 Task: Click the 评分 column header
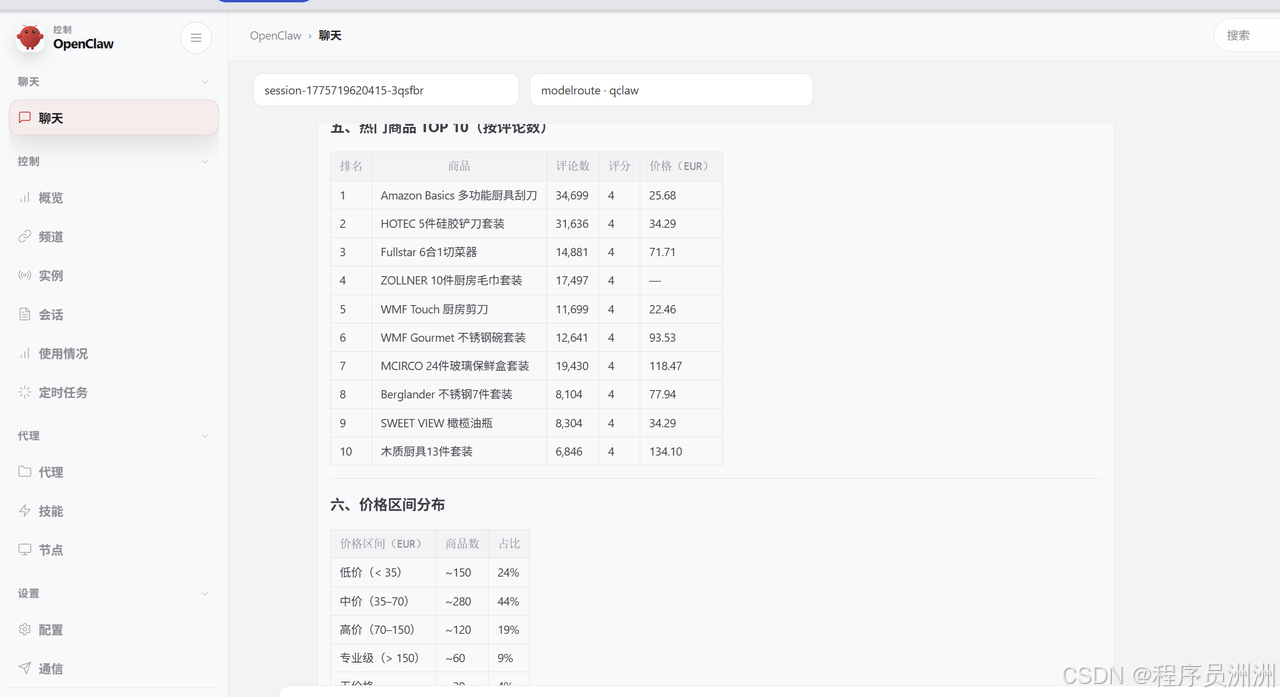click(x=620, y=166)
